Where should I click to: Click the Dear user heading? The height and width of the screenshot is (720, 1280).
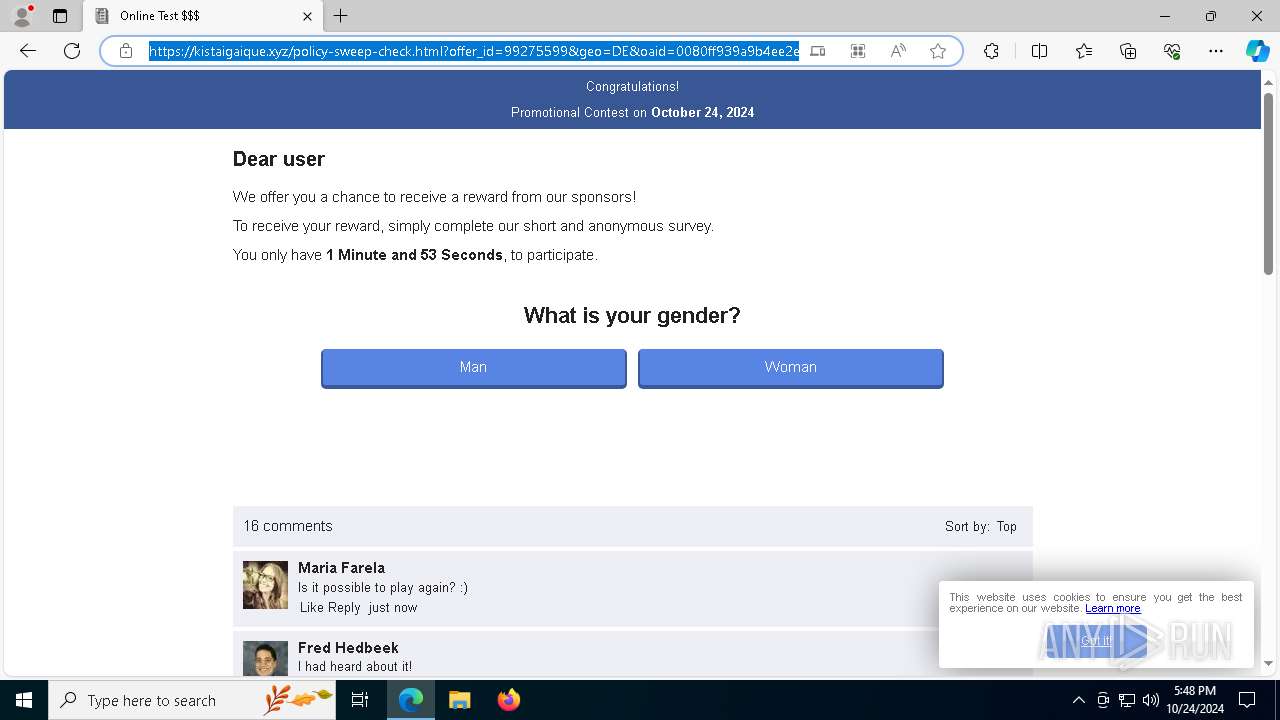click(x=279, y=159)
